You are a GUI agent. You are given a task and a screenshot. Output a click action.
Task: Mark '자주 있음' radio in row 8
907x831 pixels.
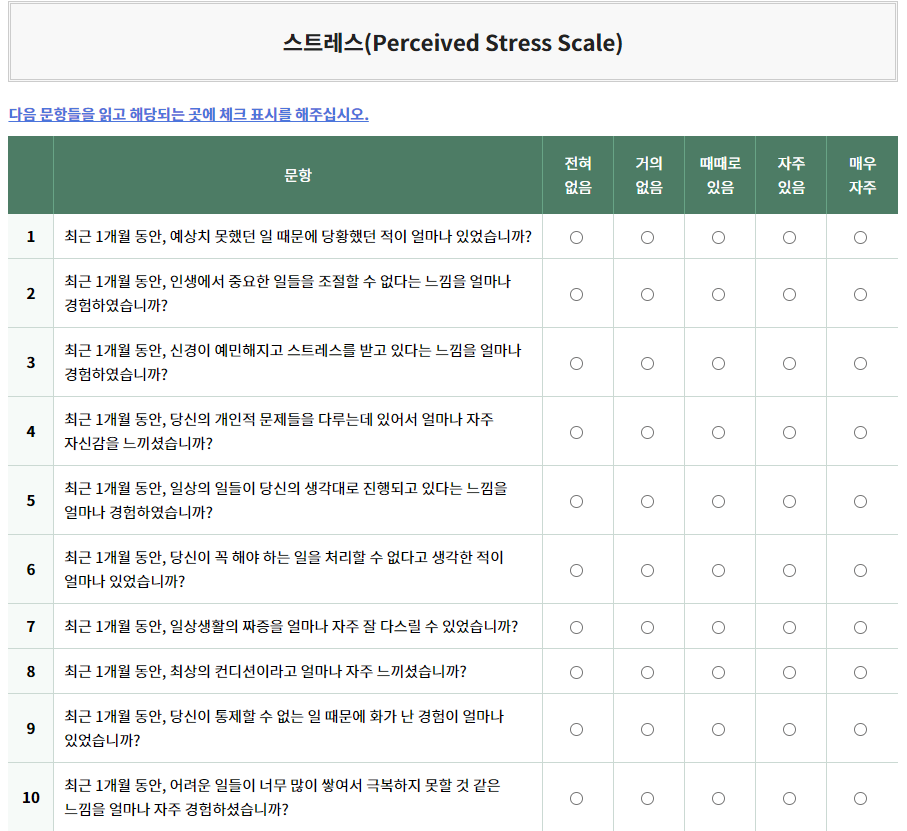pyautogui.click(x=790, y=673)
